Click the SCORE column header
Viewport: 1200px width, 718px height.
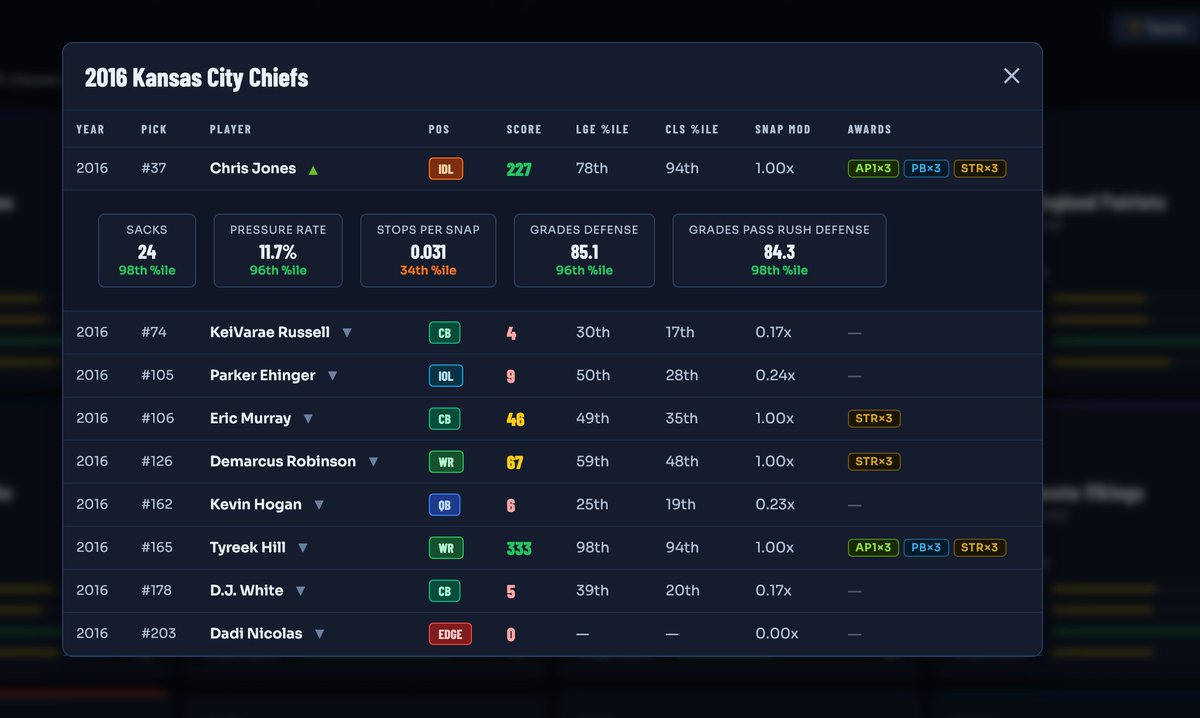click(524, 129)
